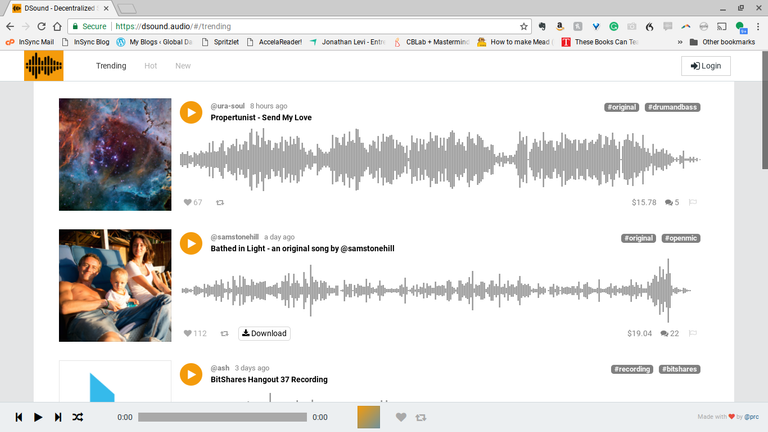Toggle repost icon in bottom player bar
Viewport: 768px width, 432px height.
click(x=421, y=417)
